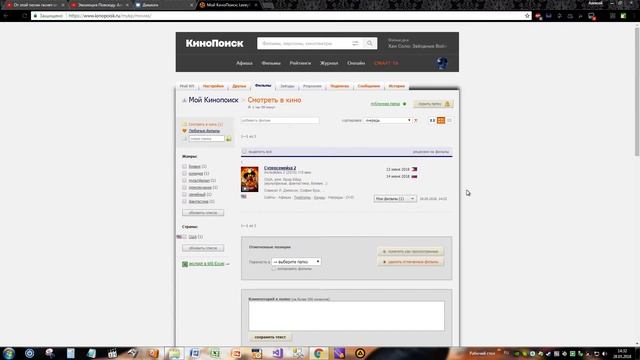Open the Сообщения tab
This screenshot has height=360, width=640.
(369, 86)
